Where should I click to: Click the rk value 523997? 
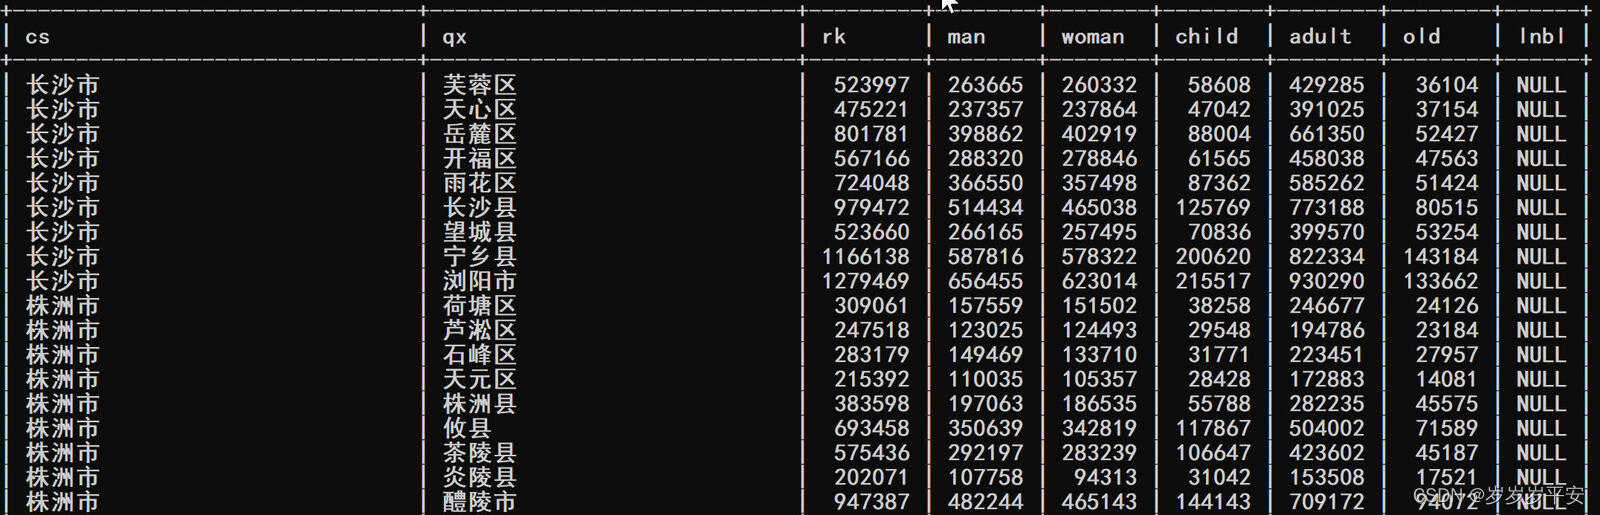[872, 85]
